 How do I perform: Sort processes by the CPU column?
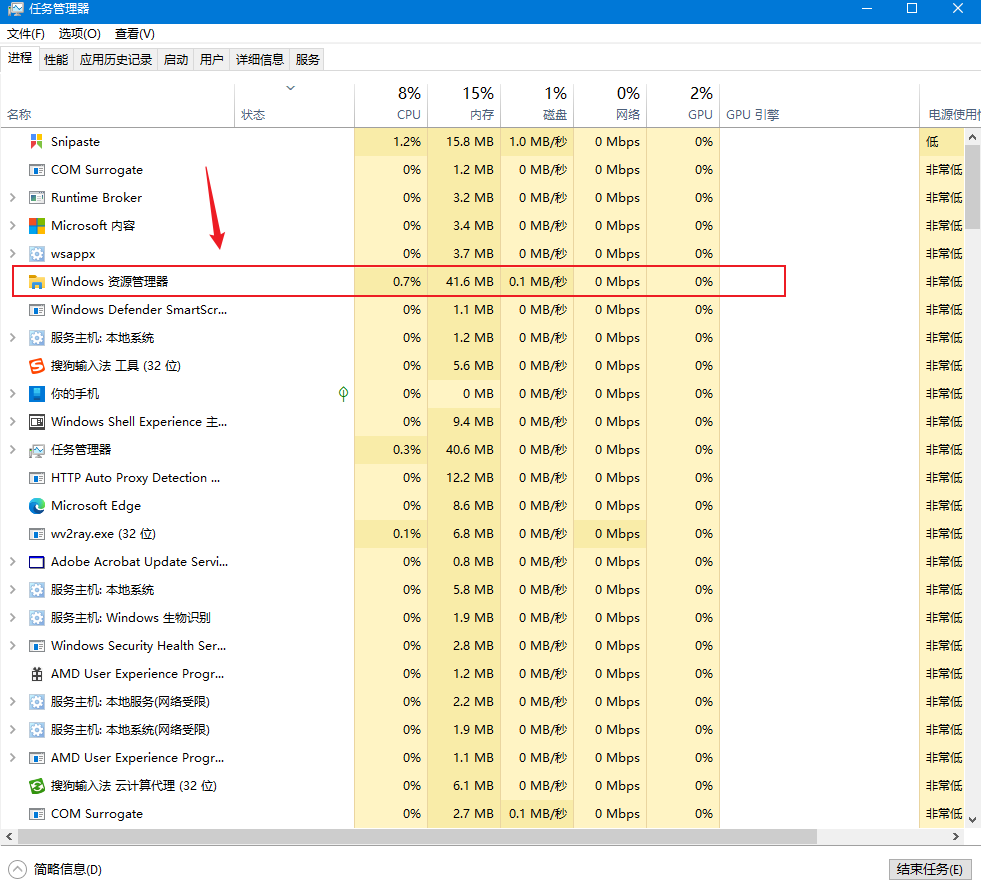(x=391, y=104)
